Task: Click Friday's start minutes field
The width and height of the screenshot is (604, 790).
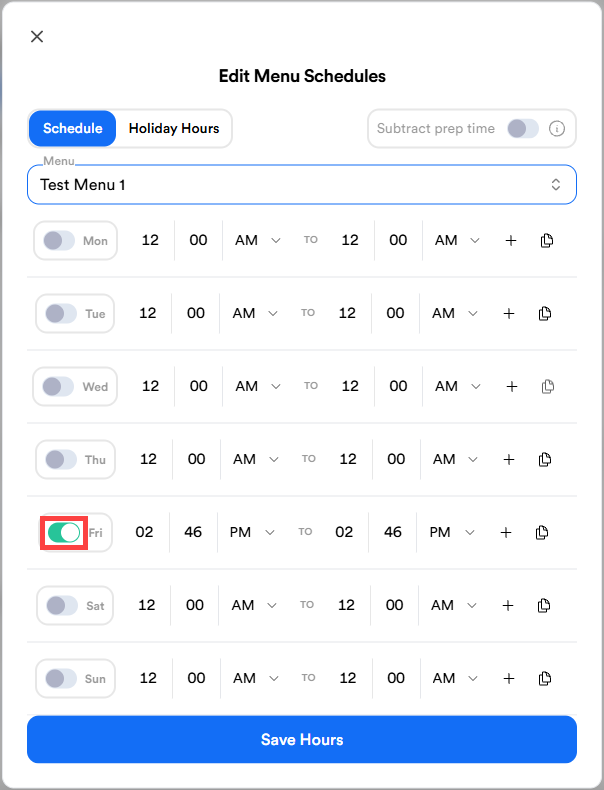Action: pos(193,532)
